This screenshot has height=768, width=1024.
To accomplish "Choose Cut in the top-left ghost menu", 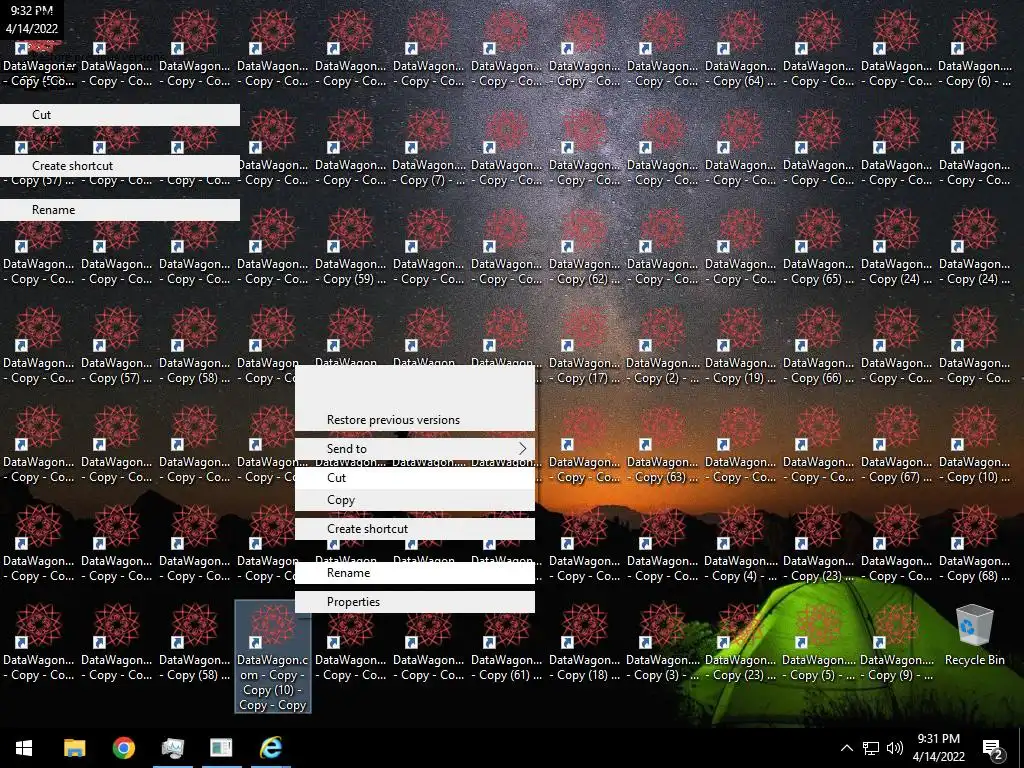I will (x=120, y=115).
